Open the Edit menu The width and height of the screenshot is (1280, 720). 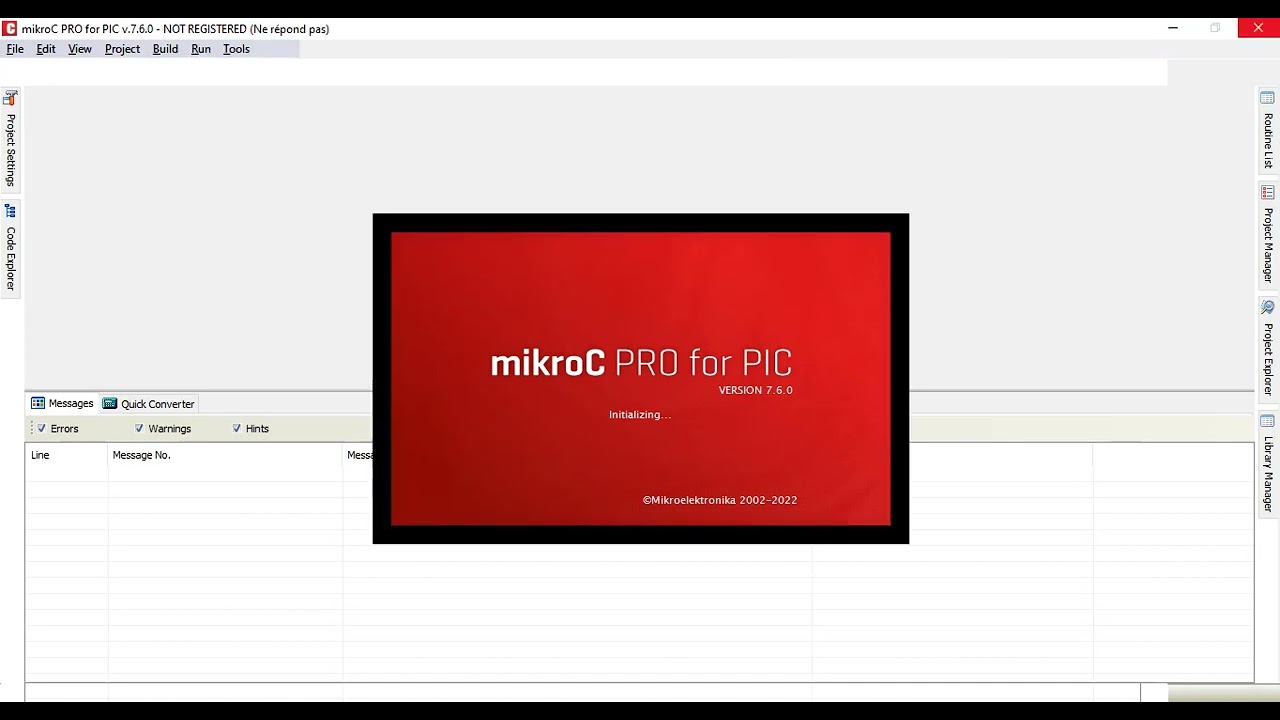[x=46, y=49]
